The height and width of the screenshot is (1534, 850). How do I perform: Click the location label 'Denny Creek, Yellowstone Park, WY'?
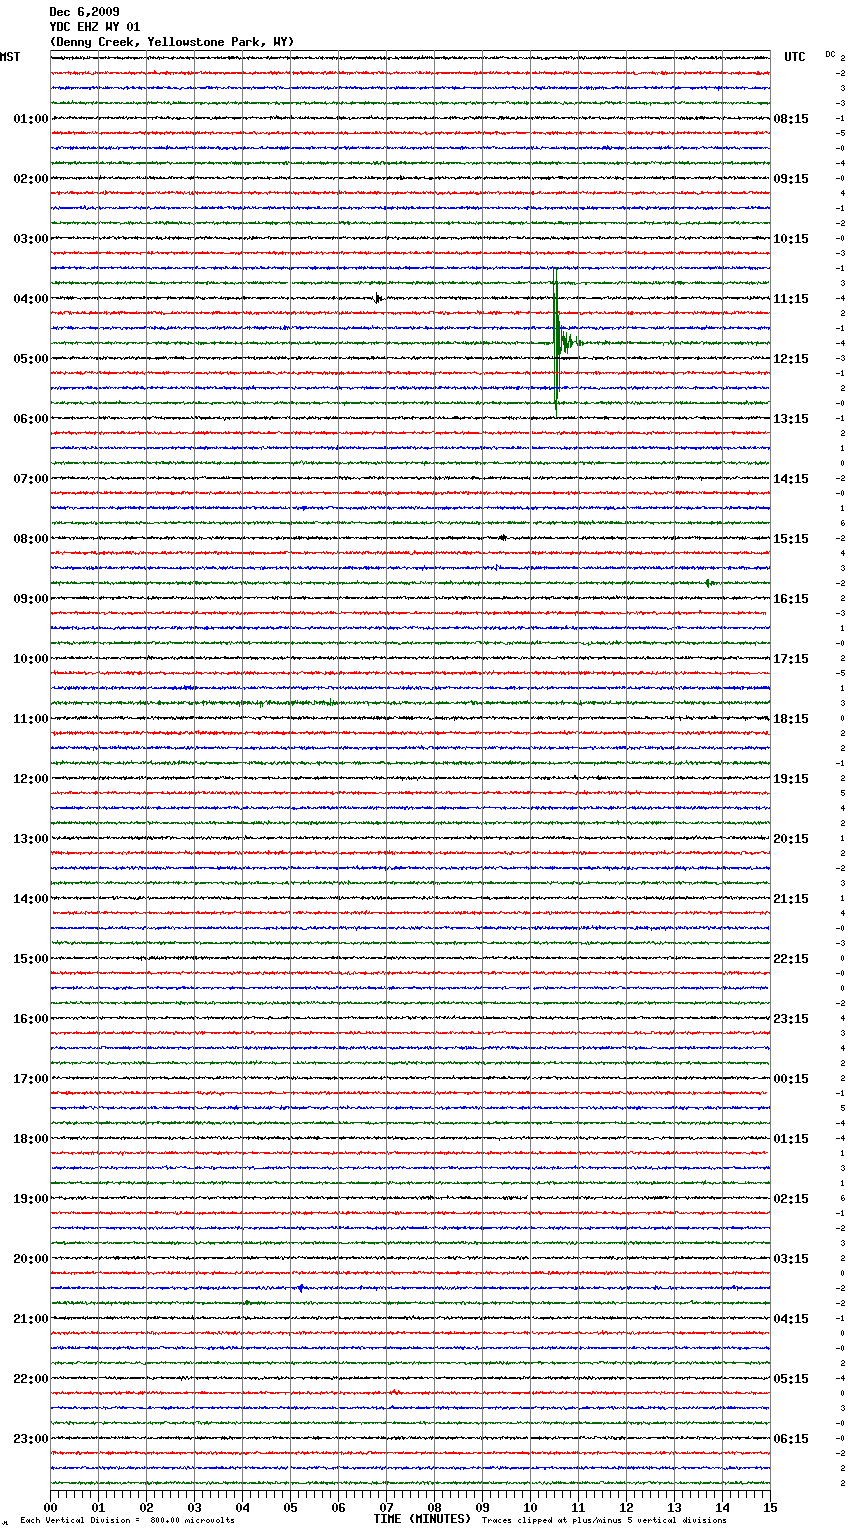[x=172, y=42]
